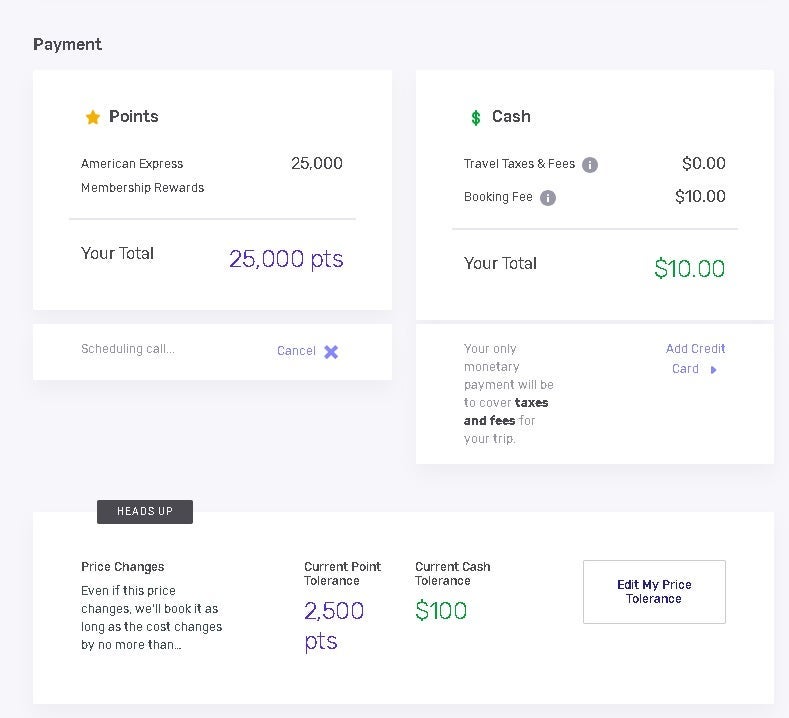The width and height of the screenshot is (789, 718).
Task: Click the Scheduling call status text
Action: (128, 349)
